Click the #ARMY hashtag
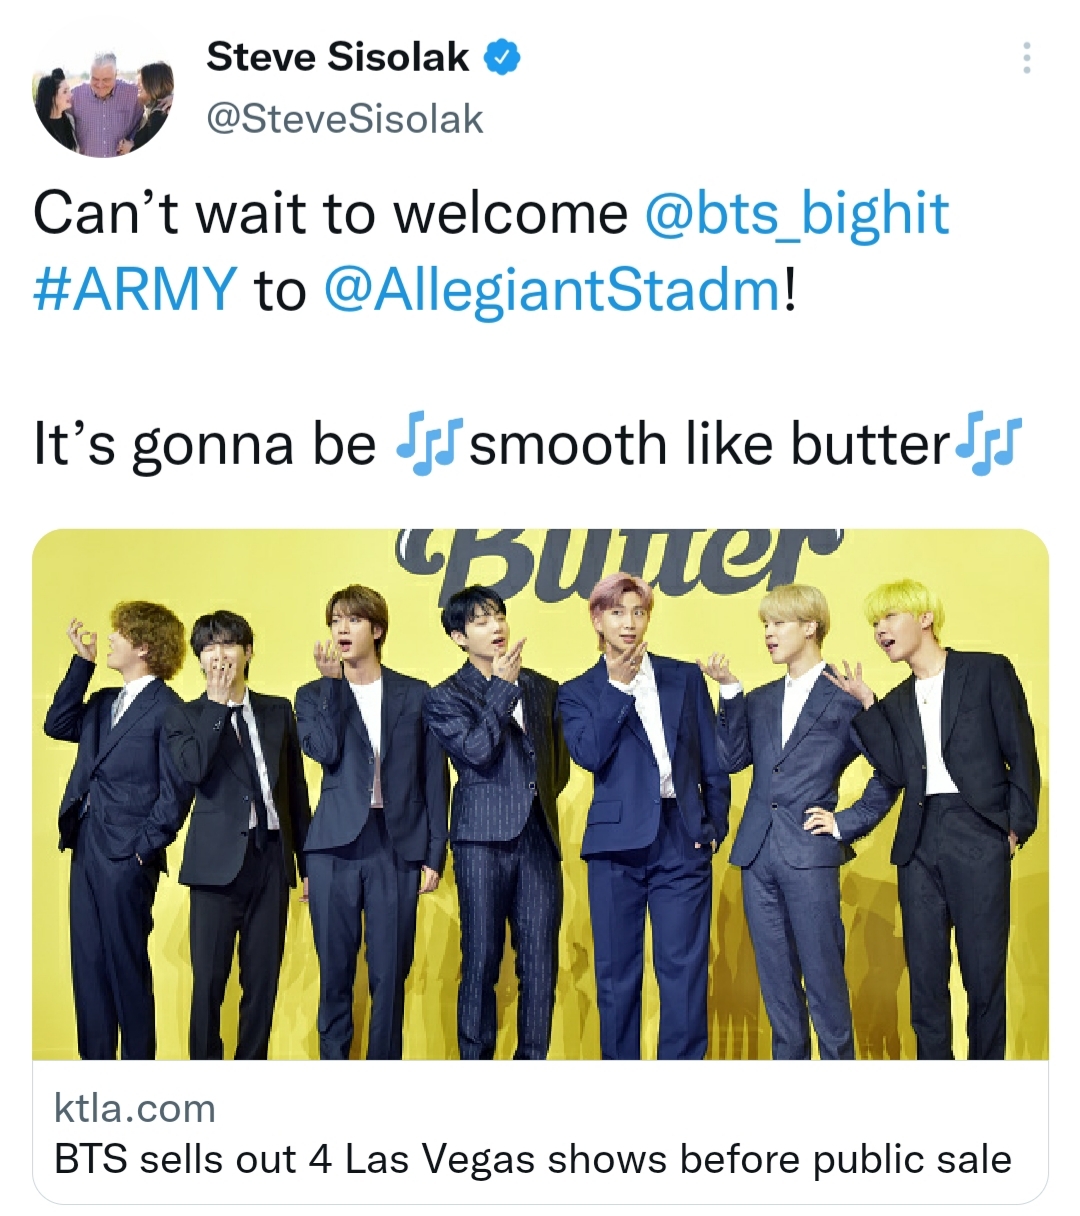 tap(135, 290)
